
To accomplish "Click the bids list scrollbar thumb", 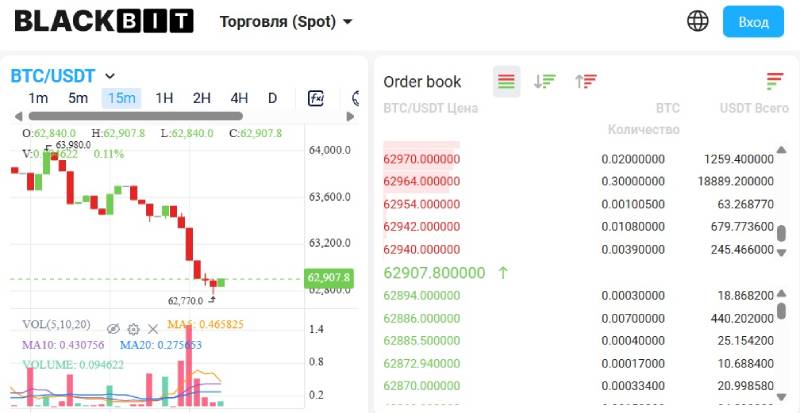I will (x=781, y=310).
